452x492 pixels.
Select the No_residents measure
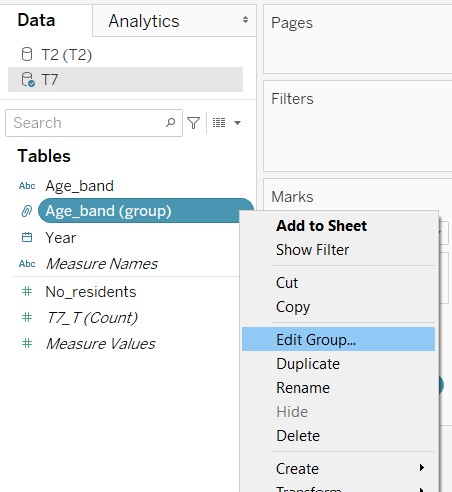[91, 292]
